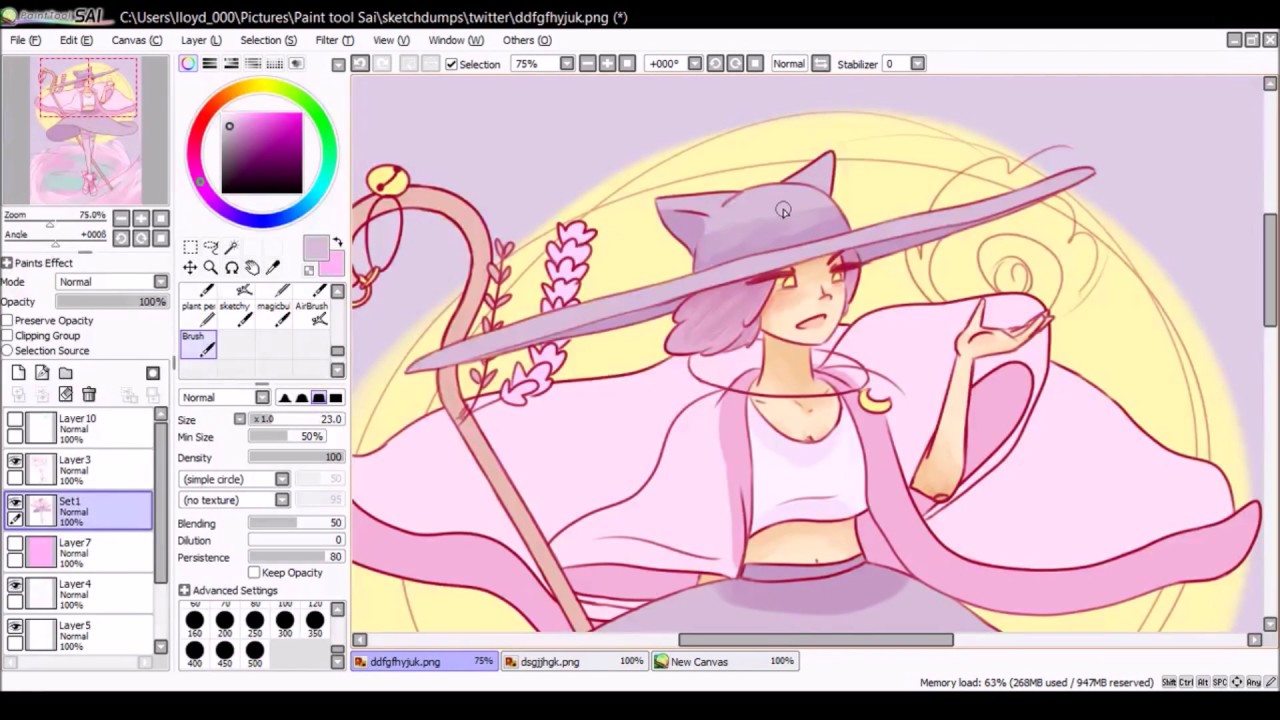Screen dimensions: 1280x720
Task: Open the Others menu
Action: (x=526, y=40)
